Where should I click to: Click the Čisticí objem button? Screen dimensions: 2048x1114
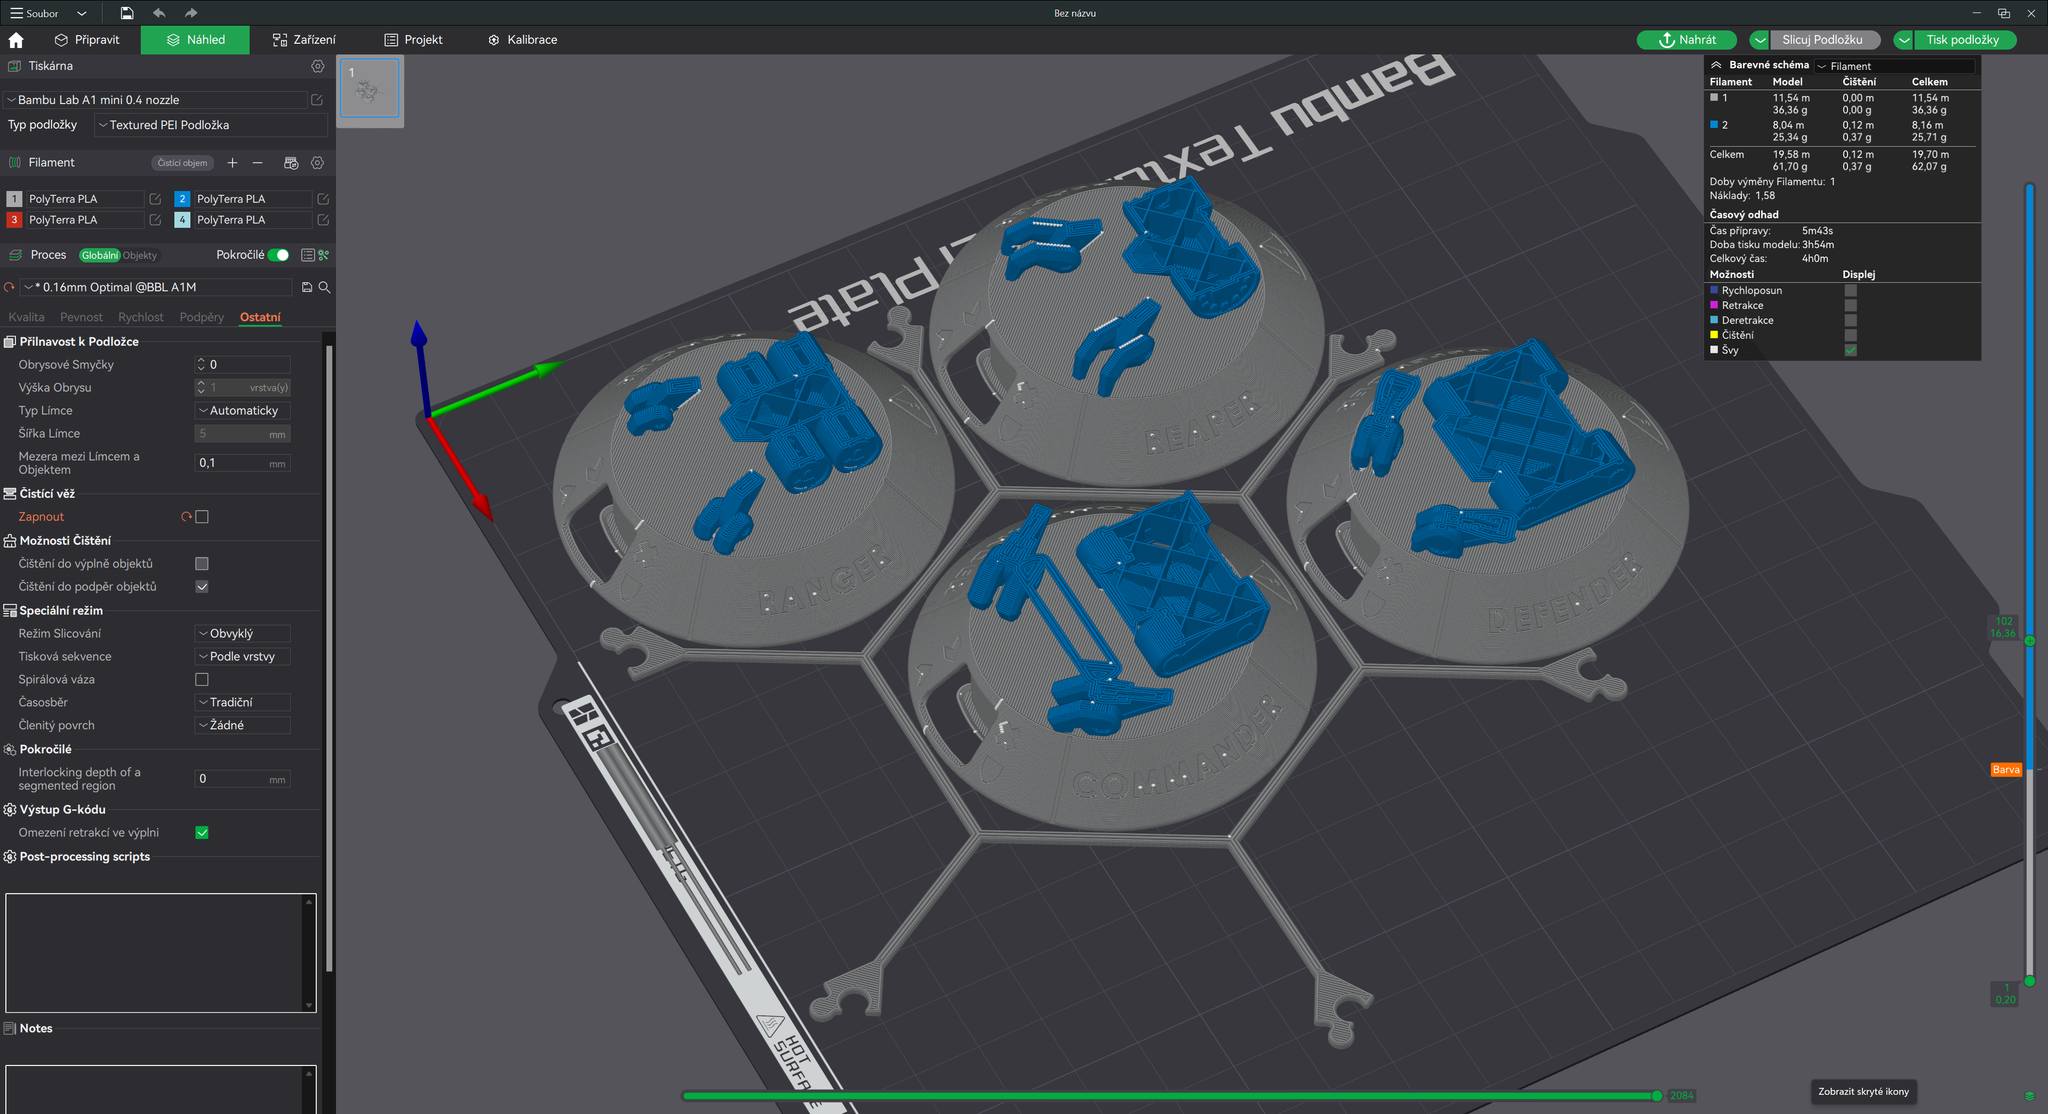click(182, 163)
